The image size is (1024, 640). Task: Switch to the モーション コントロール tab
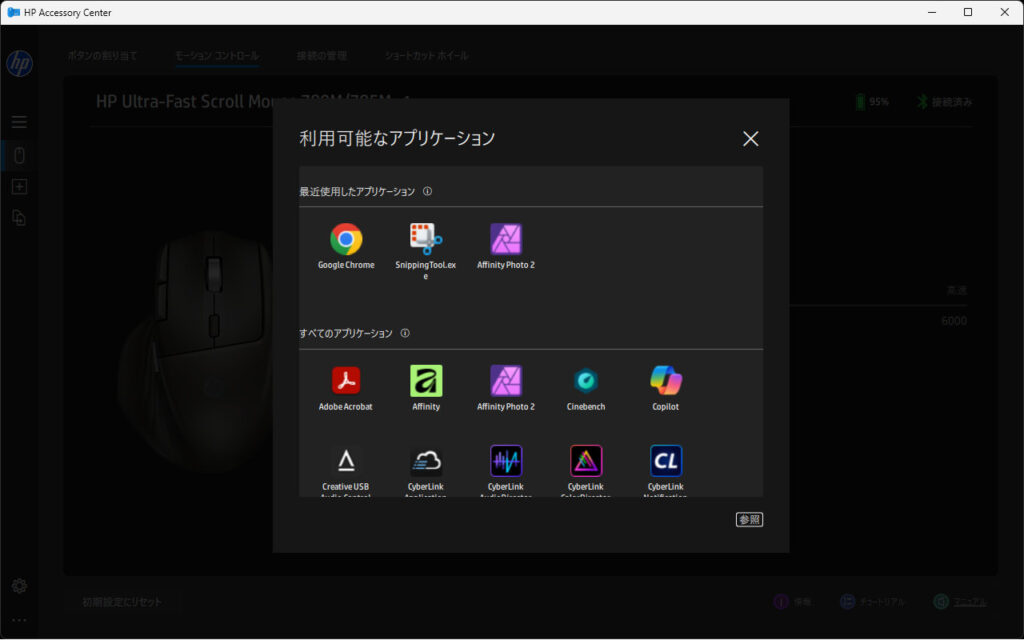click(217, 56)
